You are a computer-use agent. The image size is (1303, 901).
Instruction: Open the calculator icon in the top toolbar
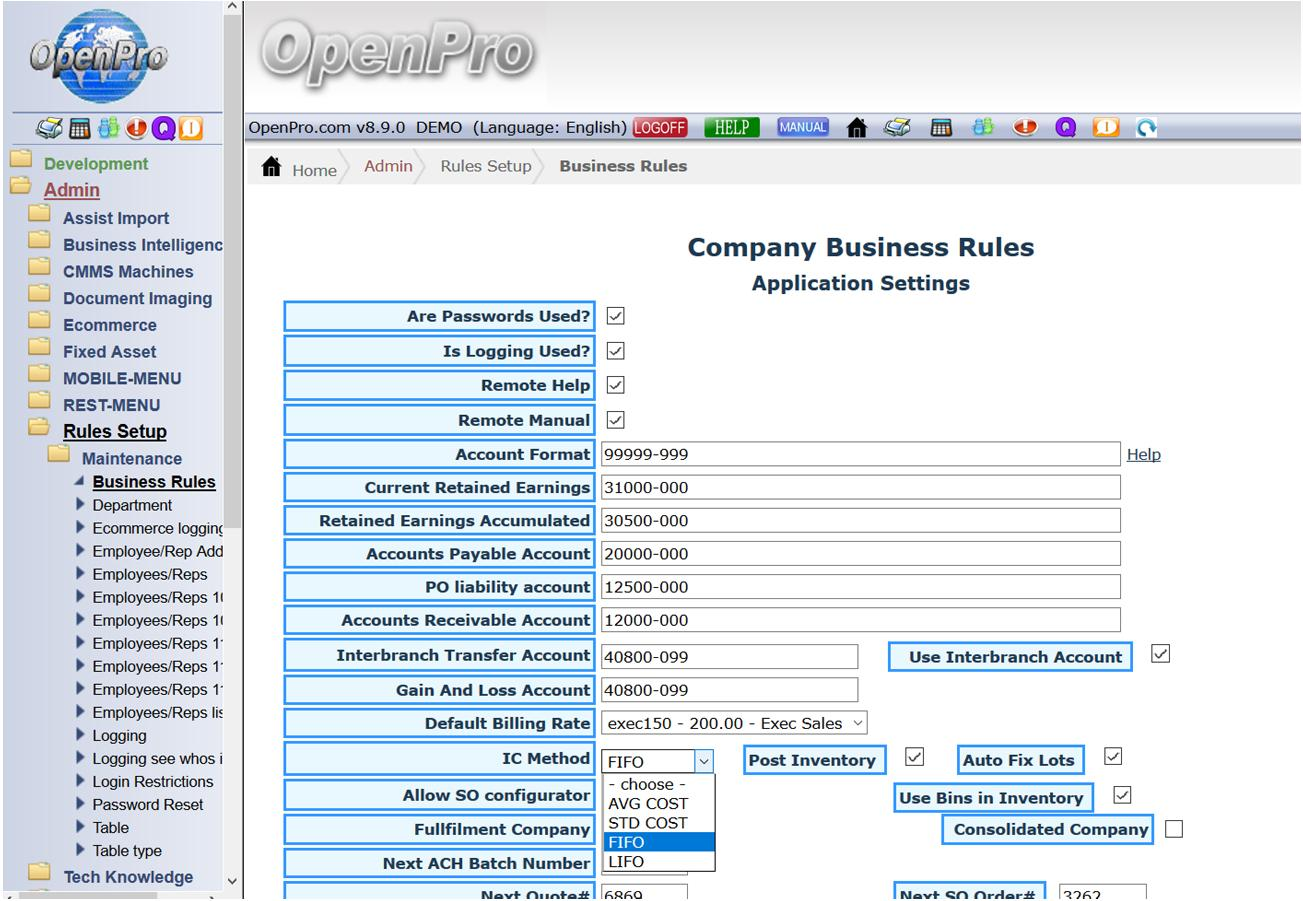[941, 128]
